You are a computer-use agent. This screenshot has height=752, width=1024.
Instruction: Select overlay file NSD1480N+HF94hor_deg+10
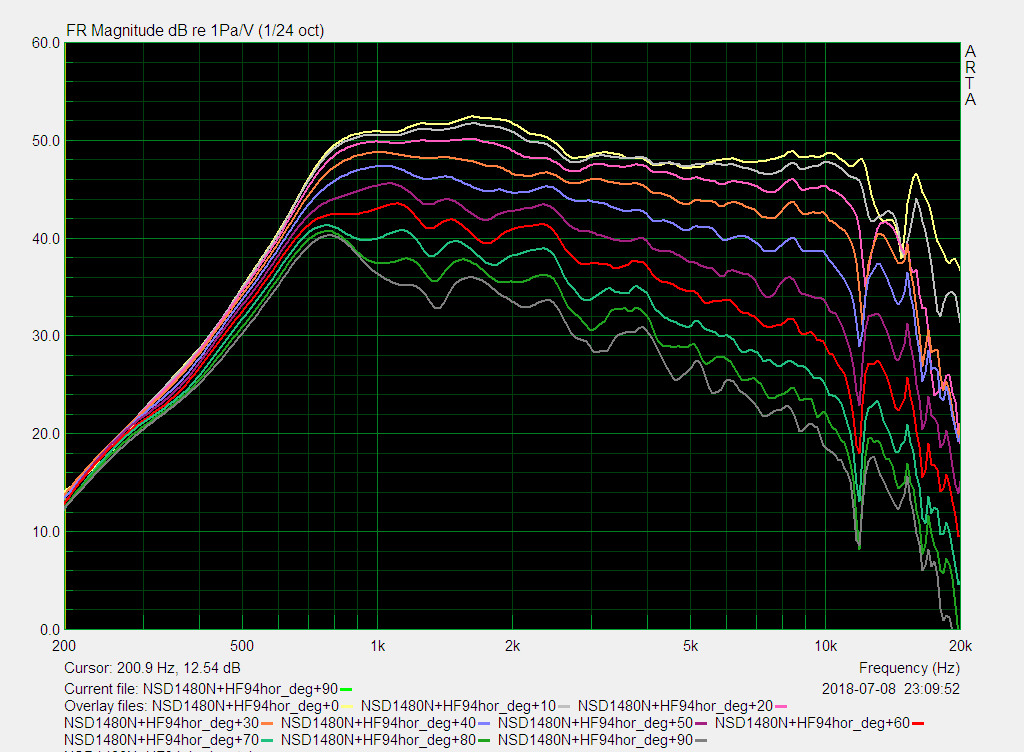pos(458,706)
